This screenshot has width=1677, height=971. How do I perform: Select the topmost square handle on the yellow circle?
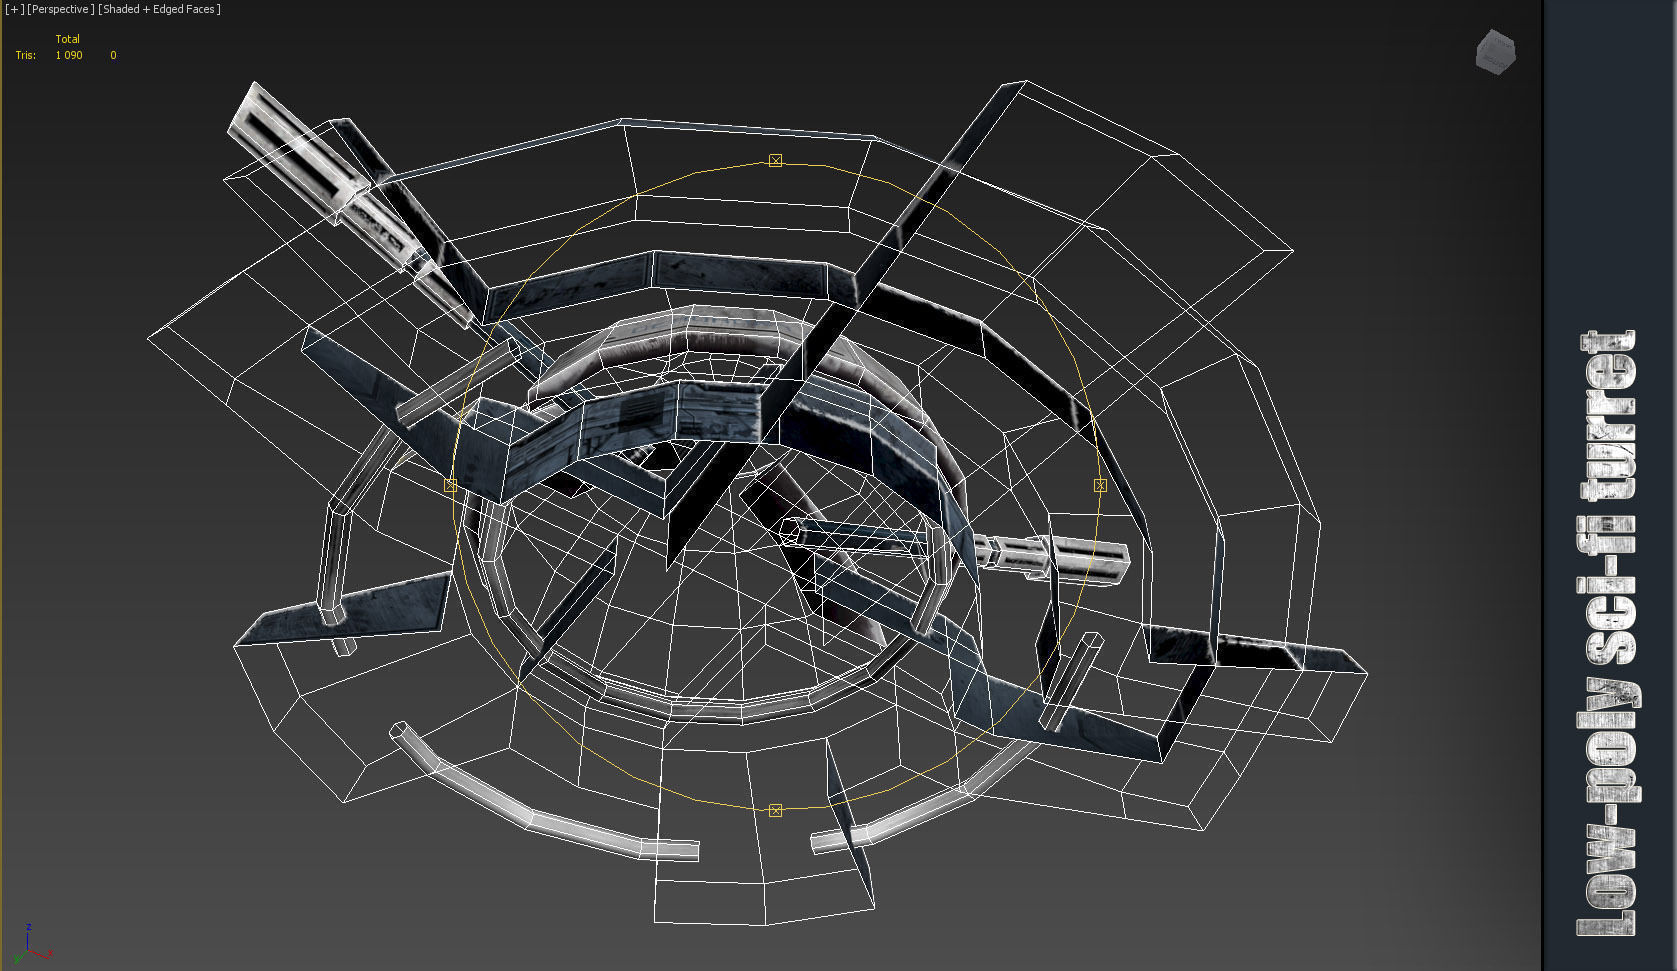[x=775, y=160]
